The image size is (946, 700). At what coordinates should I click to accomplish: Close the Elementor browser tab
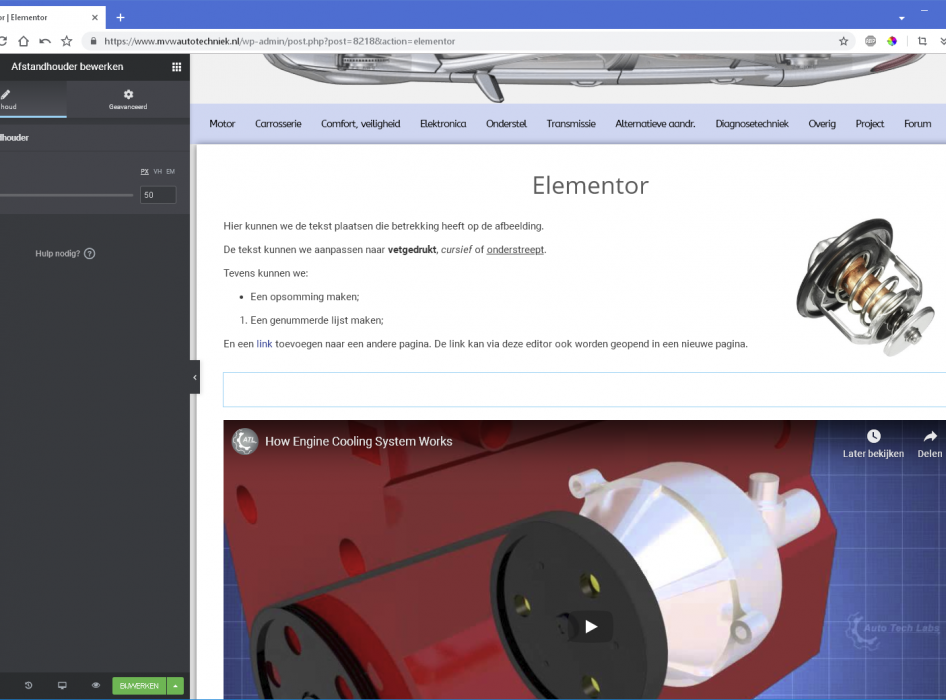coord(95,18)
